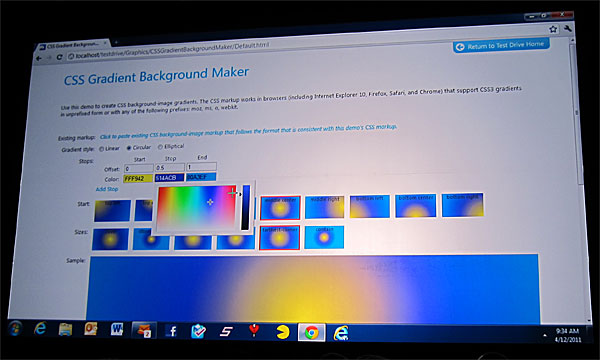Select the Linear gradient style
The width and height of the screenshot is (600, 360).
pos(109,148)
